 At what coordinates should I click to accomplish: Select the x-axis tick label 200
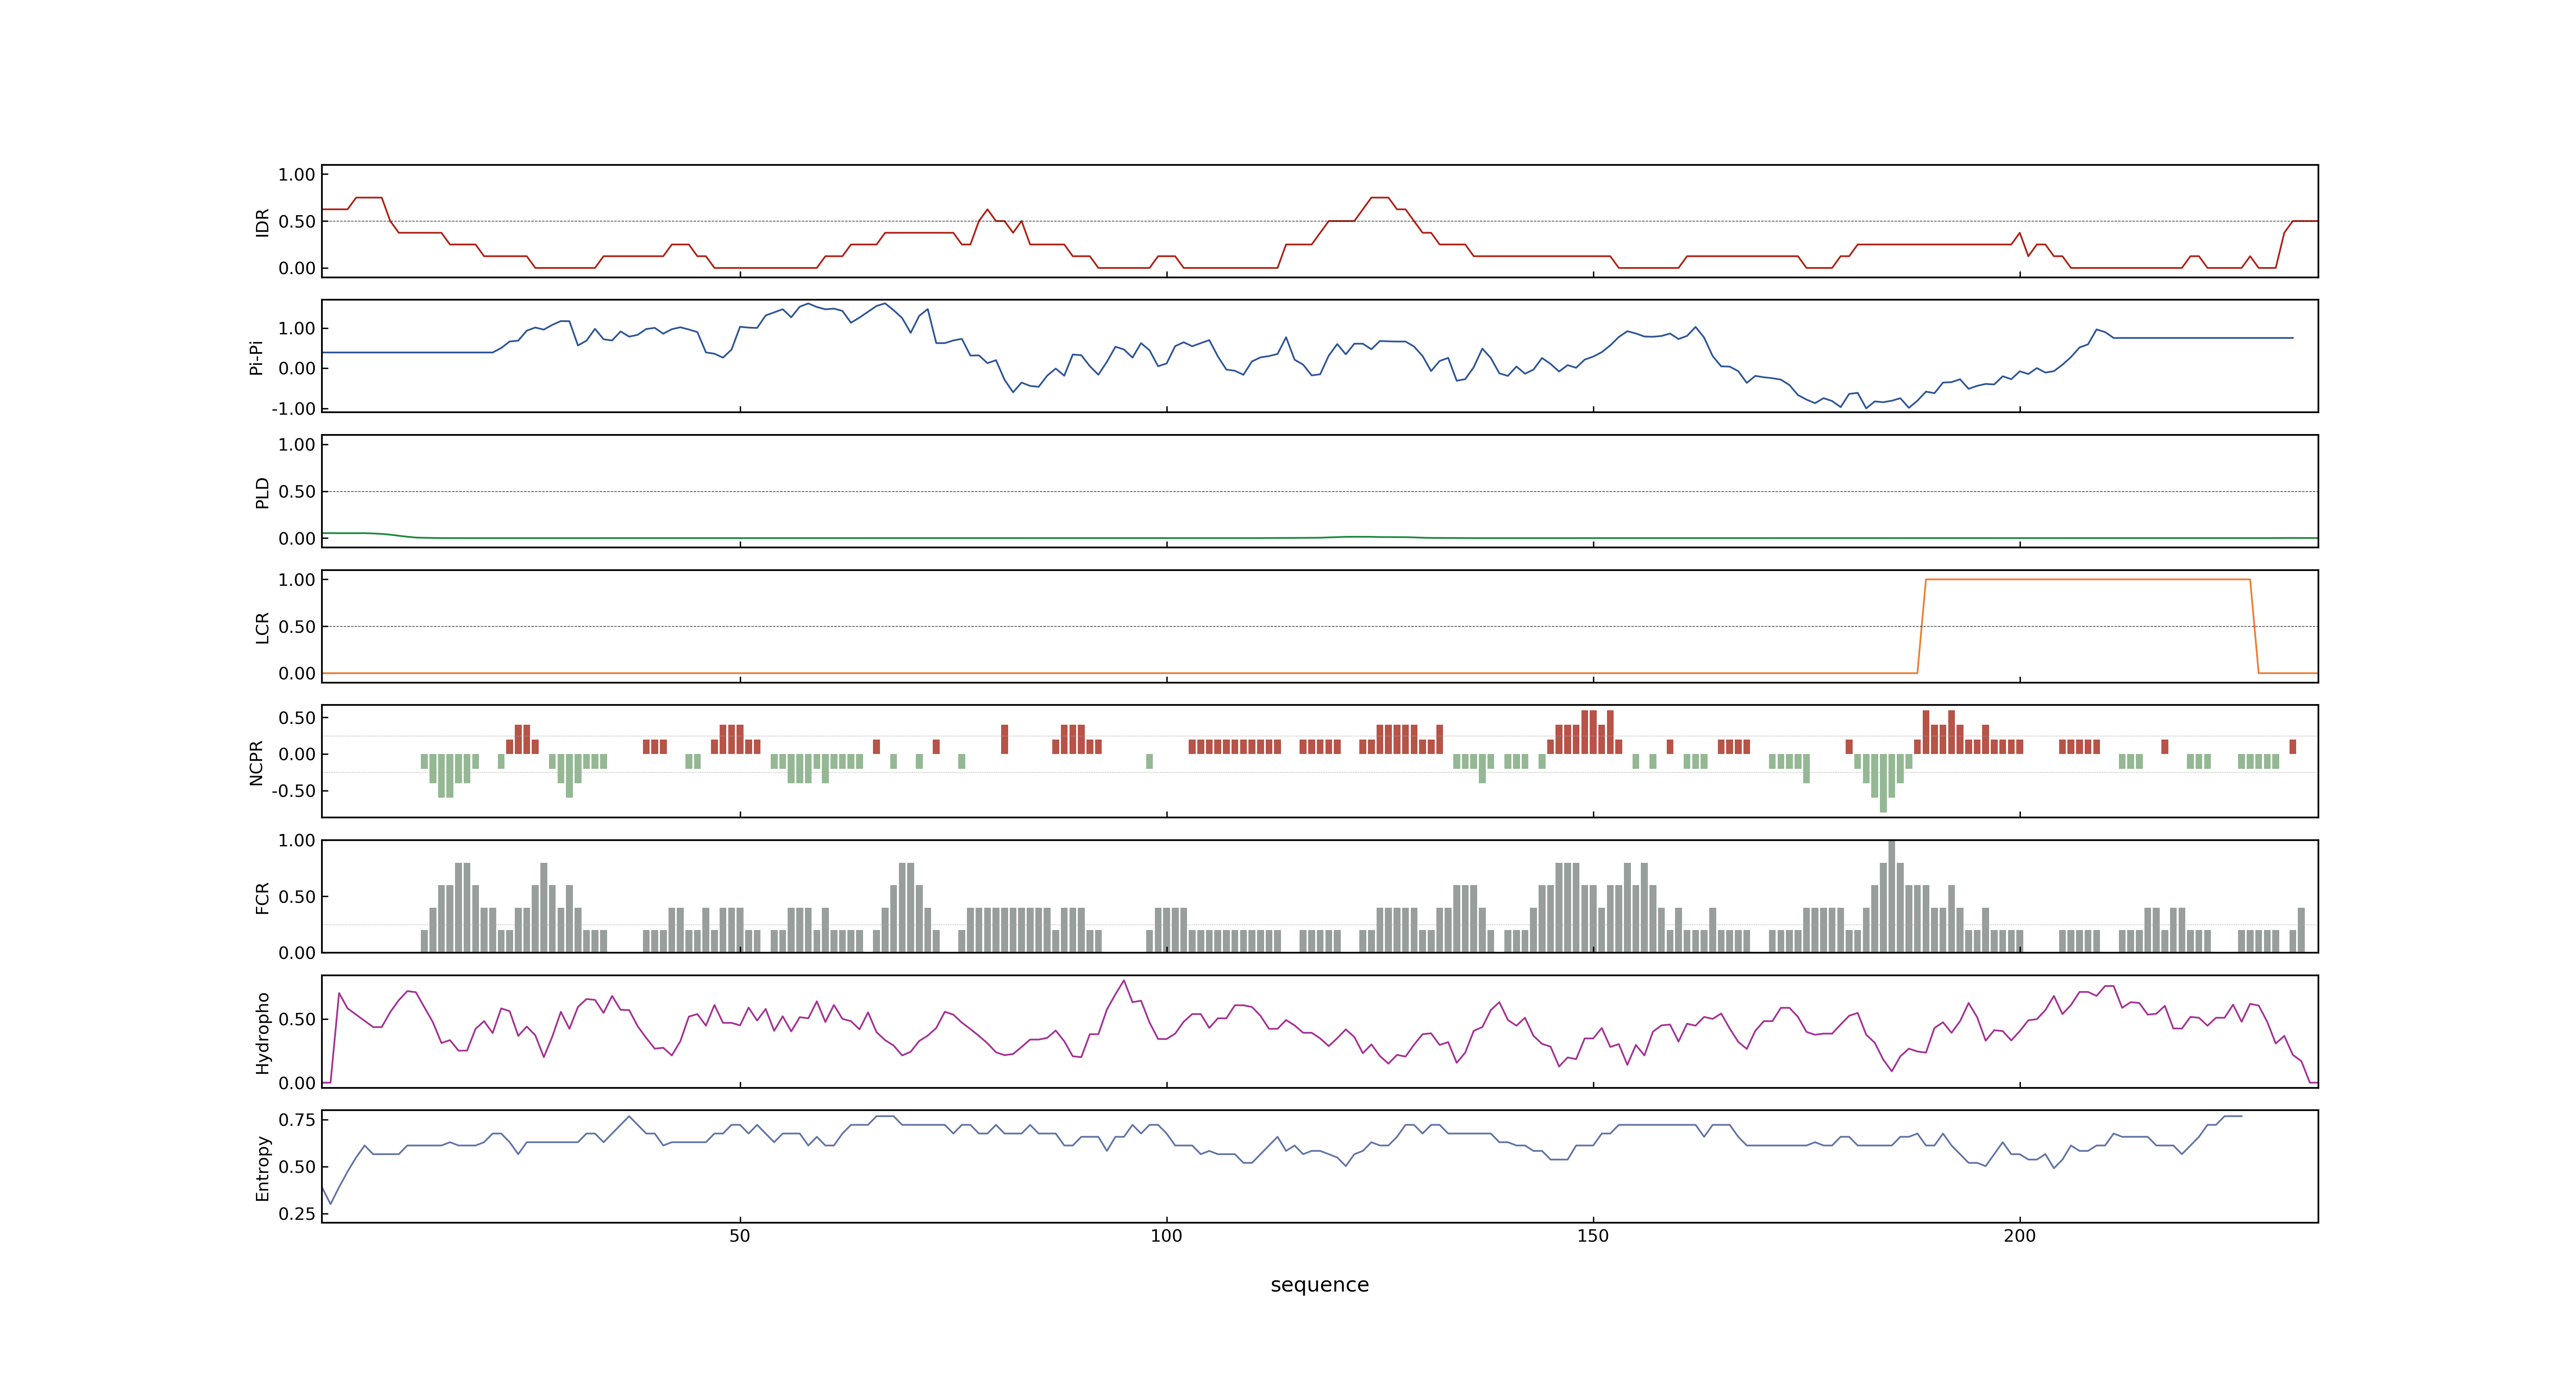coord(2019,1236)
